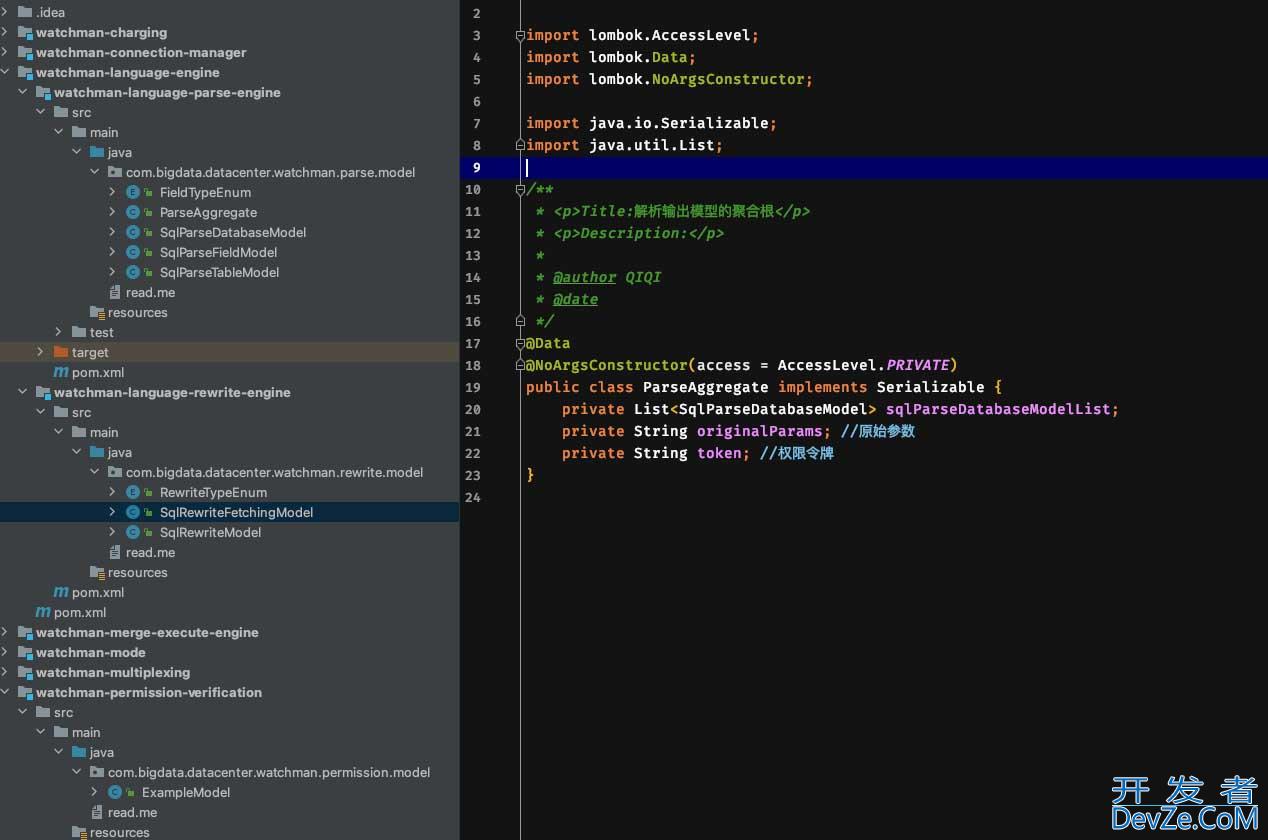Click the sqlParseDatabaseModelList field name
This screenshot has width=1268, height=840.
click(x=998, y=409)
